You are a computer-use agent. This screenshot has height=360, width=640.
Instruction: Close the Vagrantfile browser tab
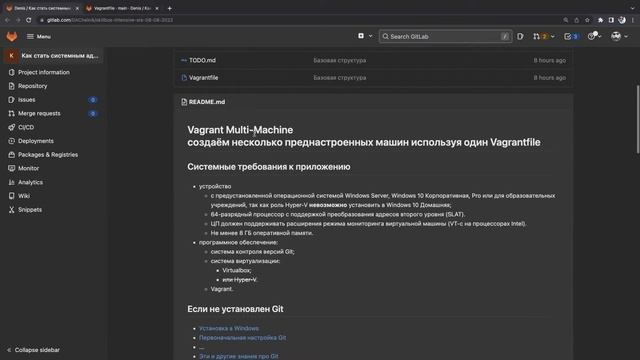[x=157, y=8]
